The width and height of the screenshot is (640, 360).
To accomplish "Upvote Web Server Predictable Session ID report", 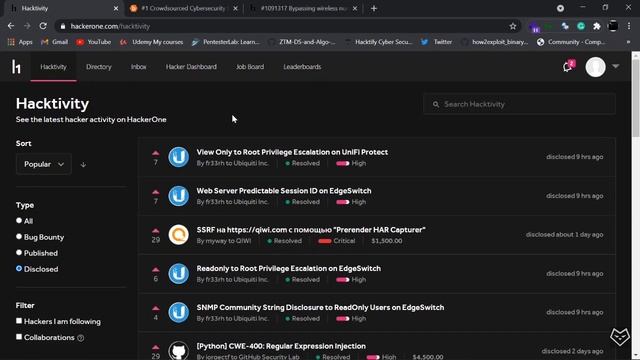I will click(156, 192).
